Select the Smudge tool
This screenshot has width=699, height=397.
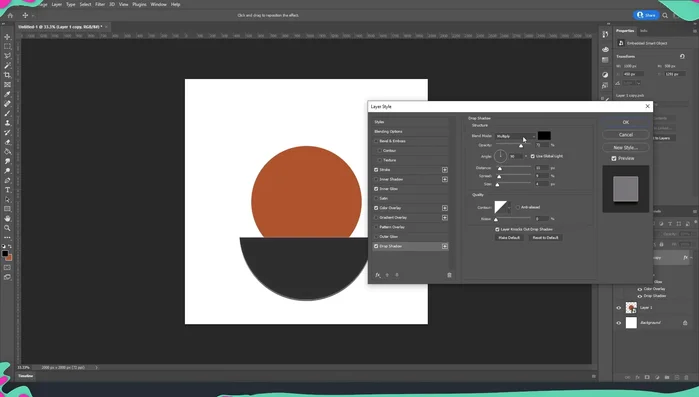[7, 161]
